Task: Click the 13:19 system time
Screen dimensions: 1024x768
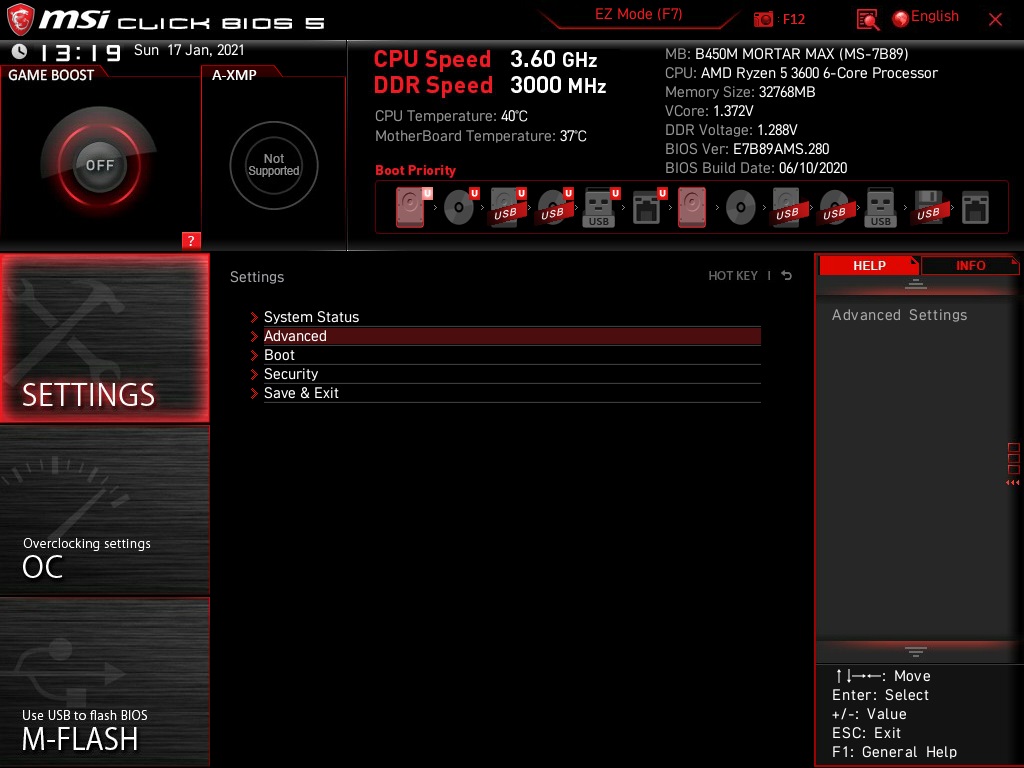Action: pyautogui.click(x=80, y=52)
